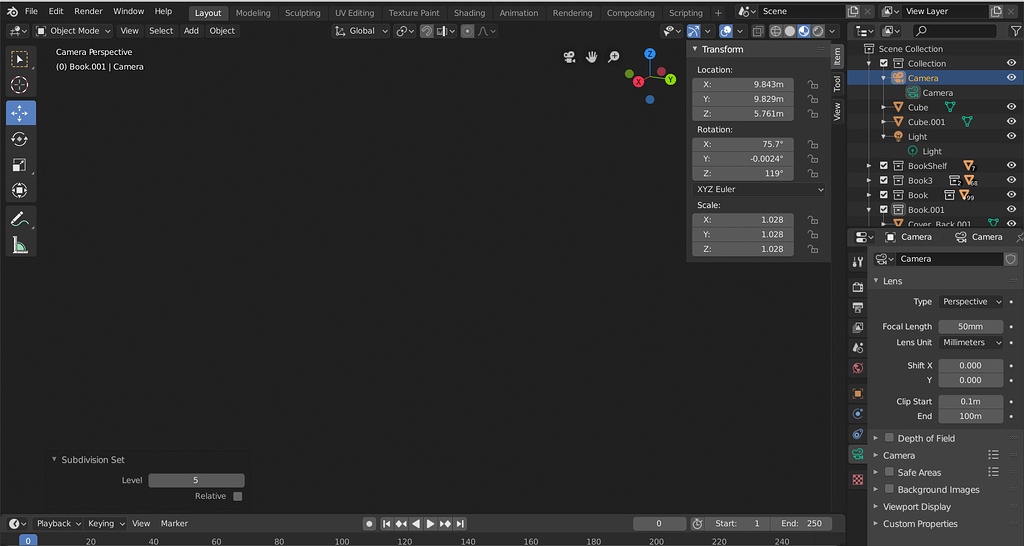Lock the Rotation Z value
1024x546 pixels.
[812, 174]
